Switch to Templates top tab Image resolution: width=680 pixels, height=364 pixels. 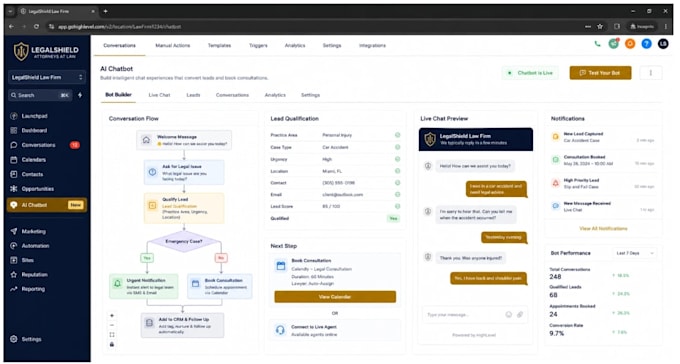point(219,46)
